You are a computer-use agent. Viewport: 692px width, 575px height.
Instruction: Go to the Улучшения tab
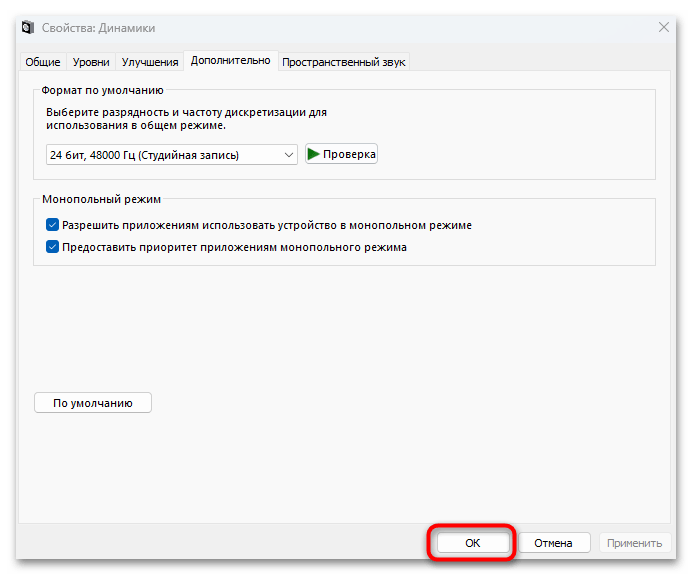(150, 62)
